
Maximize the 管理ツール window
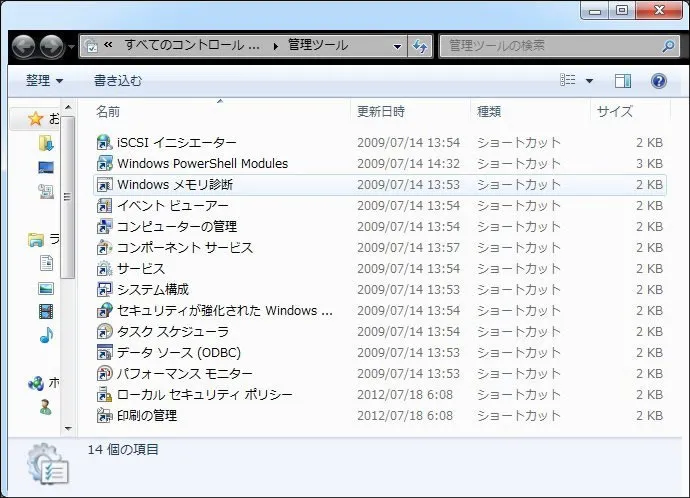click(622, 11)
